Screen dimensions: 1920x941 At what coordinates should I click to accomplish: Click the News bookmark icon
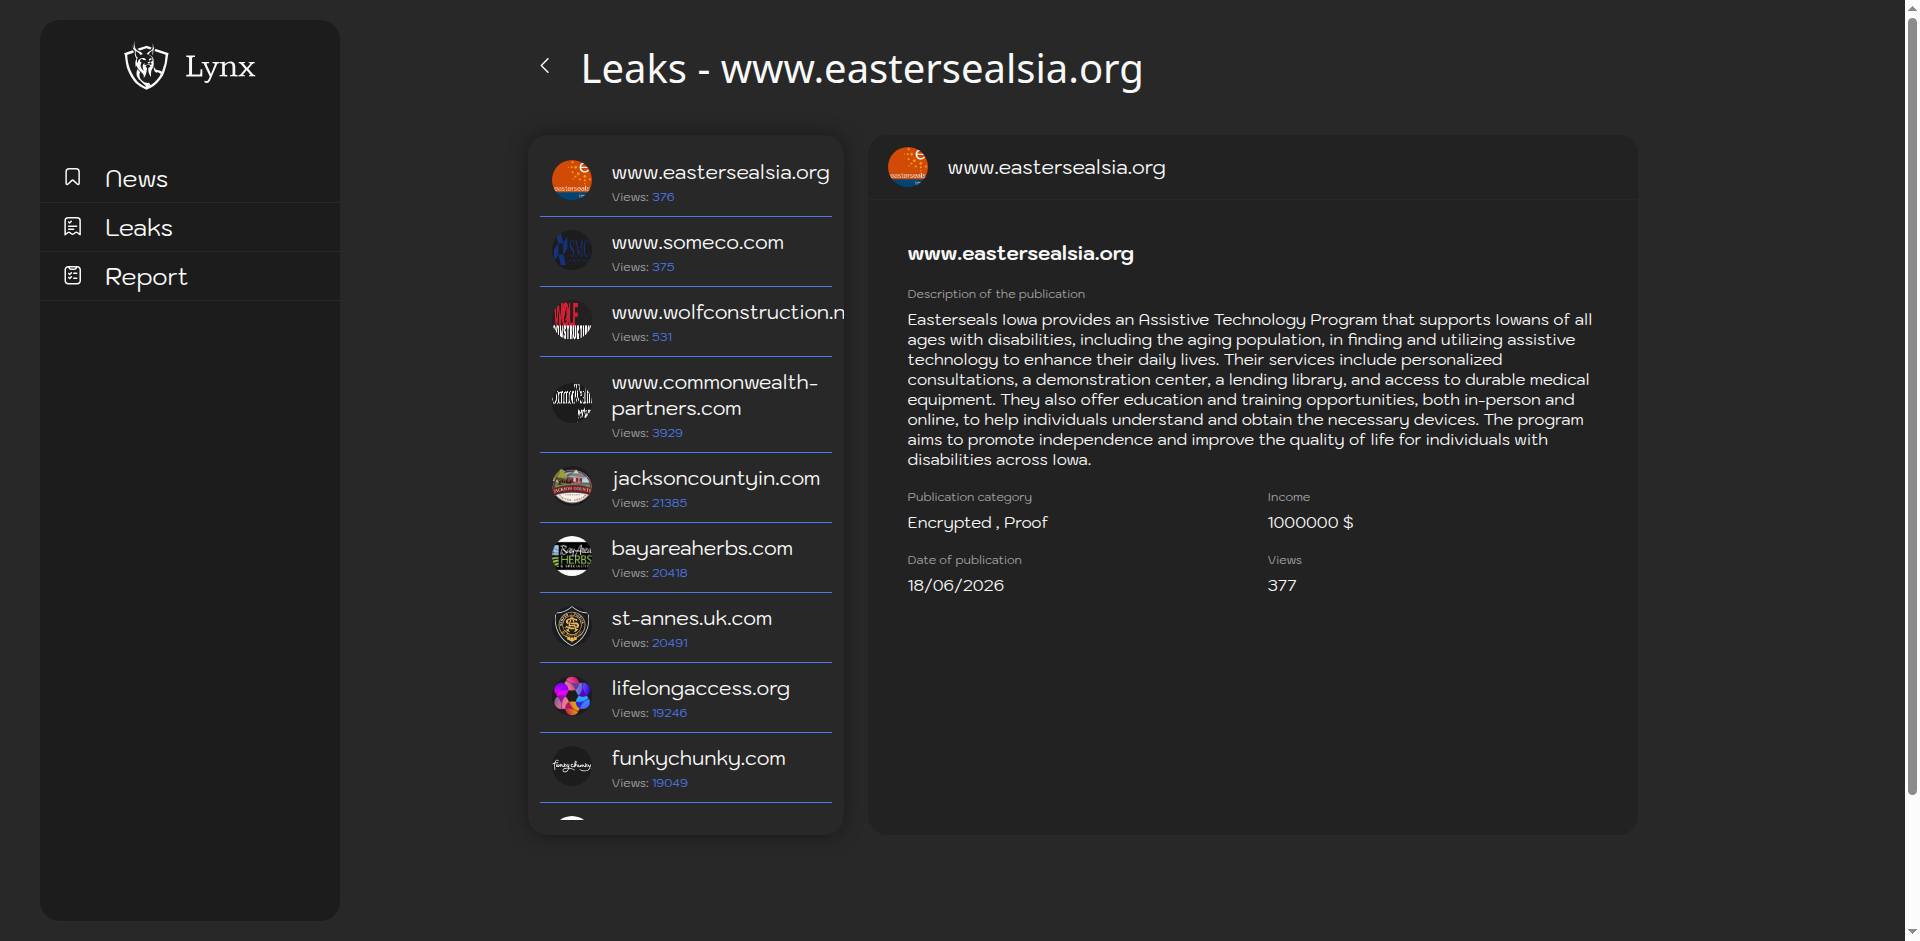tap(73, 177)
